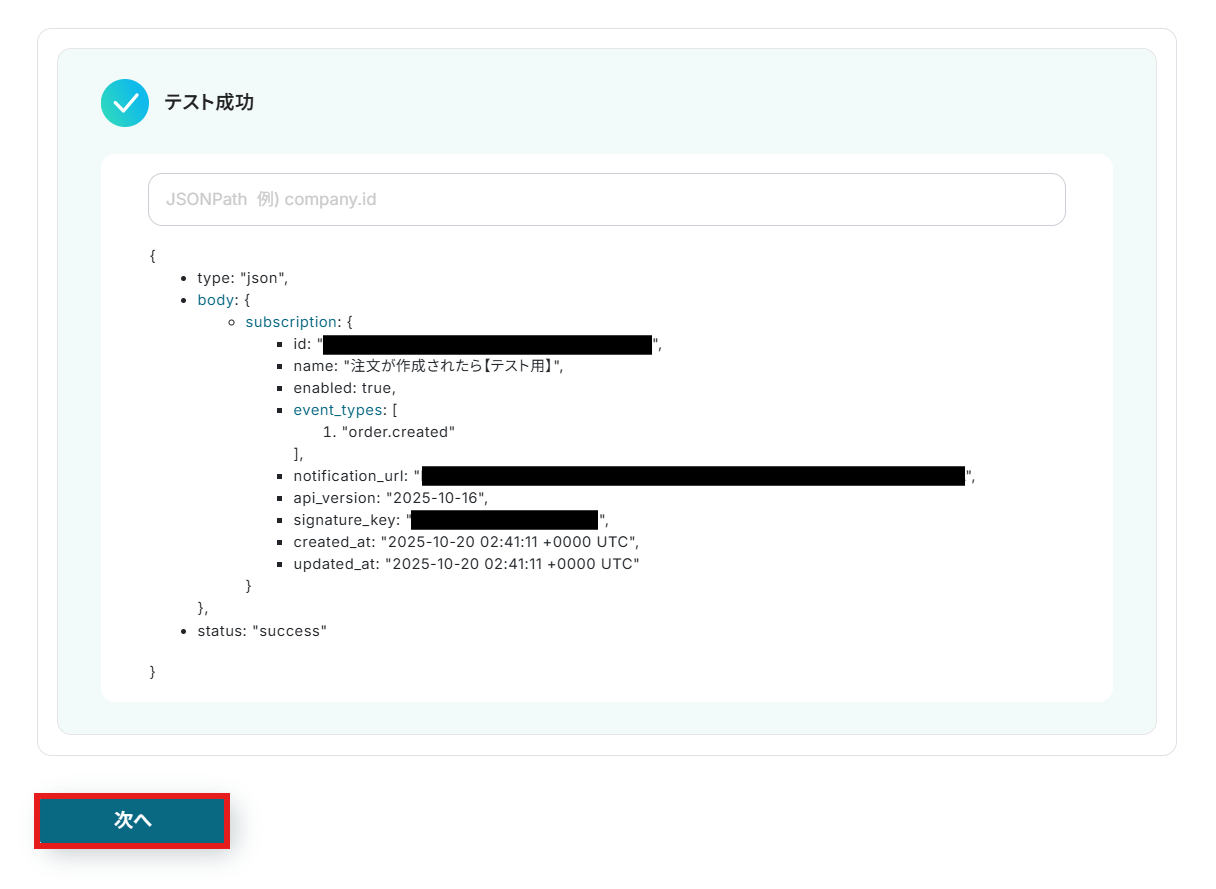Click the teal checkmark success icon
1216x889 pixels.
click(x=125, y=103)
